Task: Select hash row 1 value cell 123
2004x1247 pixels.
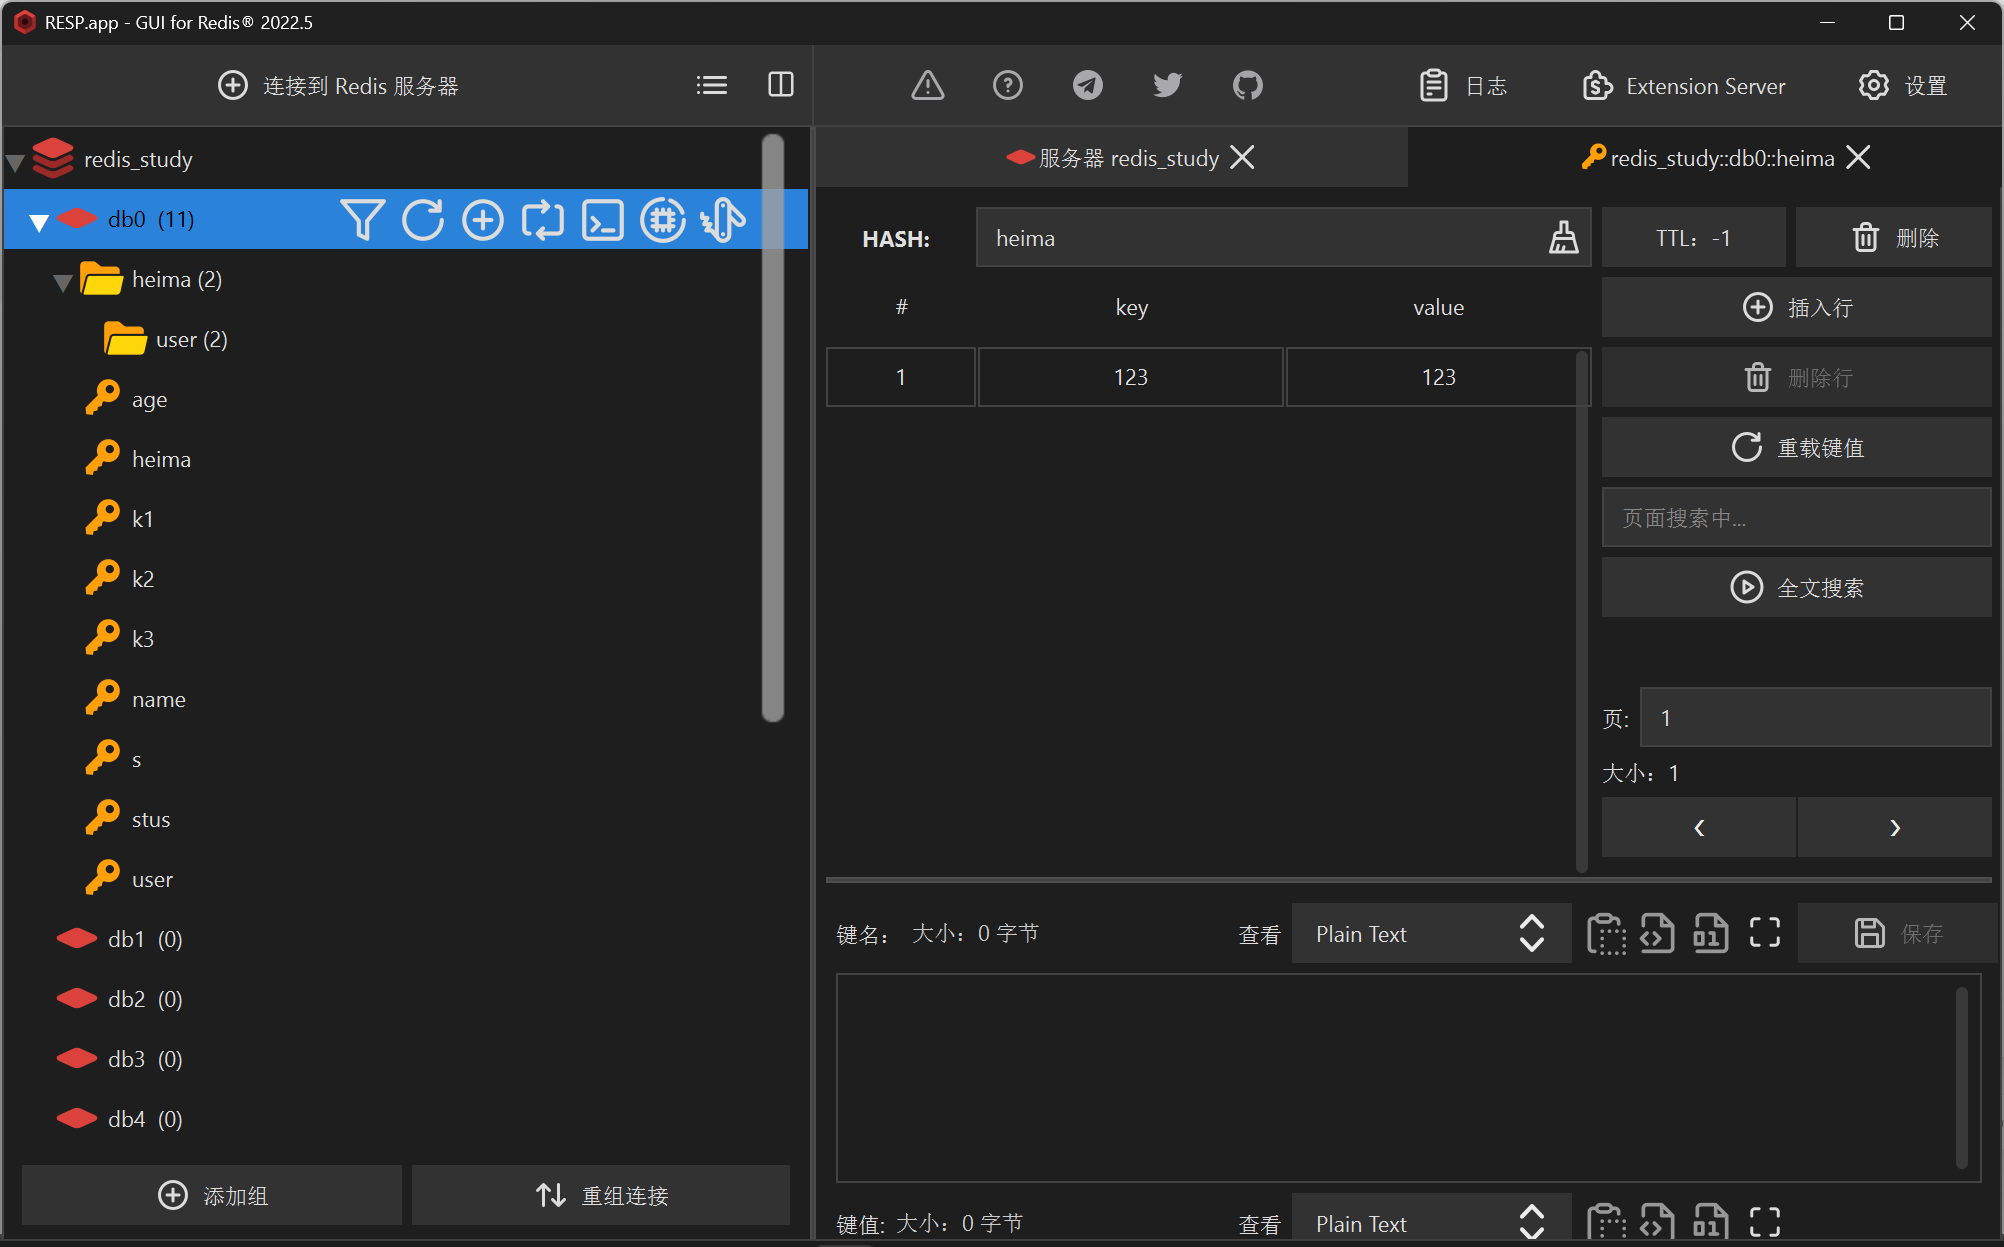Action: 1438,378
